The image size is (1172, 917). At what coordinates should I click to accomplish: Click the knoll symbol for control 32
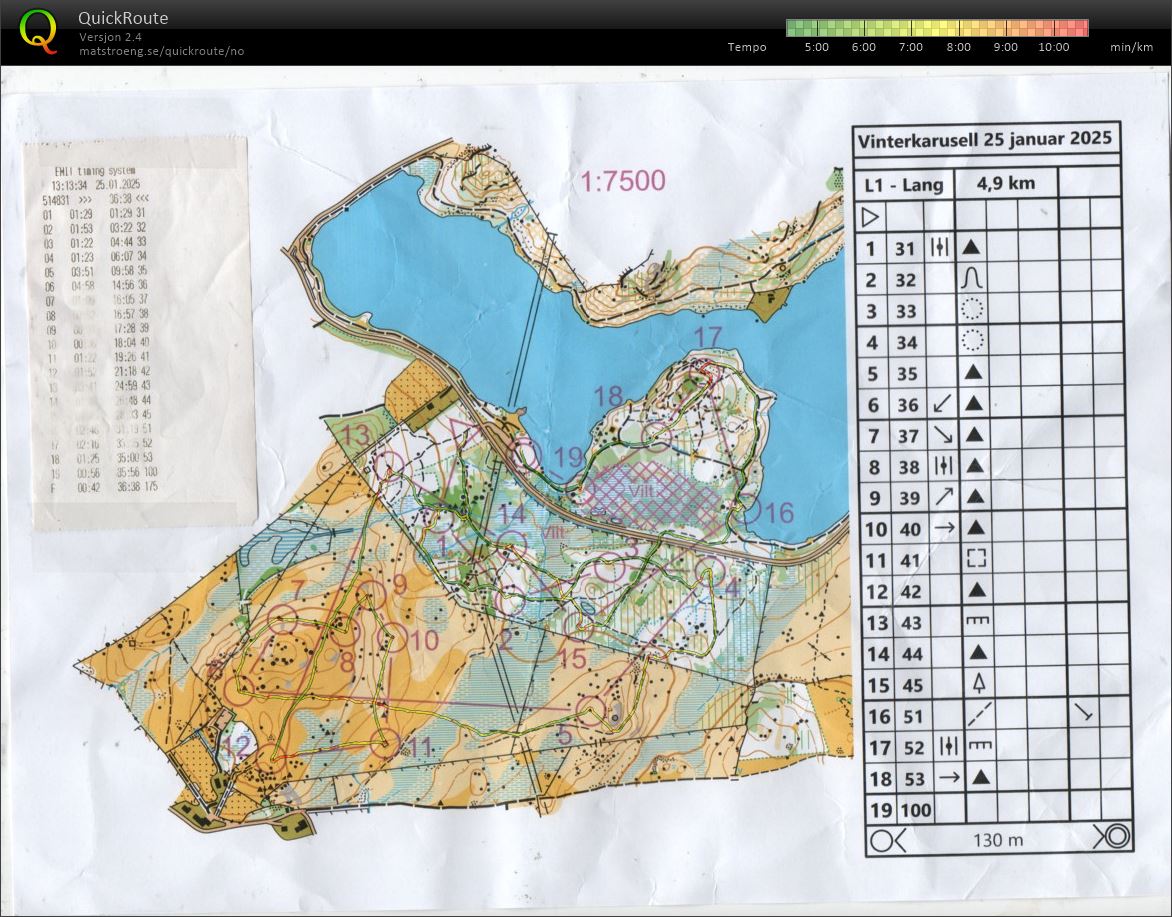tap(971, 279)
